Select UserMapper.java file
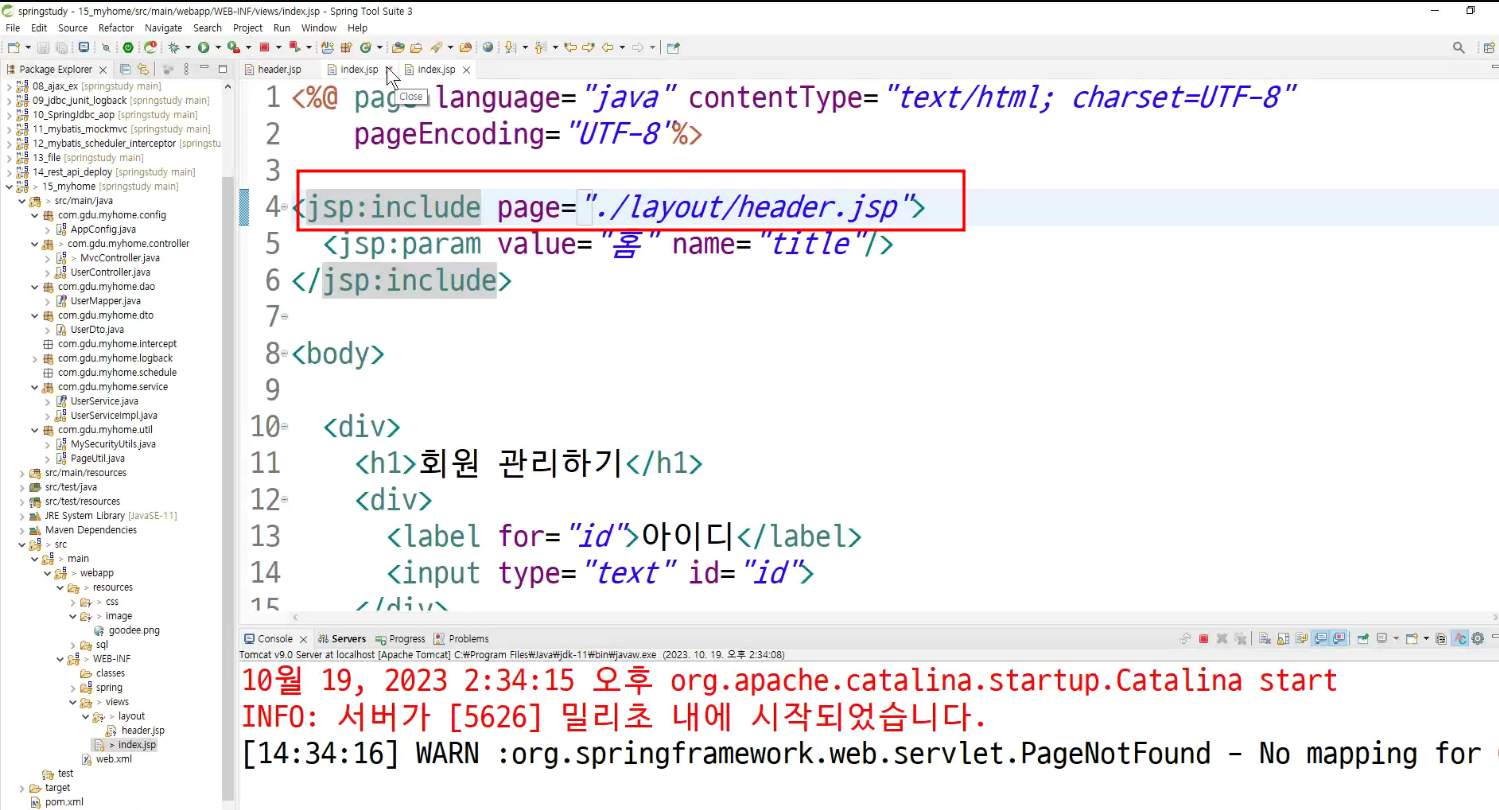Screen dimensions: 1499x810 105,301
